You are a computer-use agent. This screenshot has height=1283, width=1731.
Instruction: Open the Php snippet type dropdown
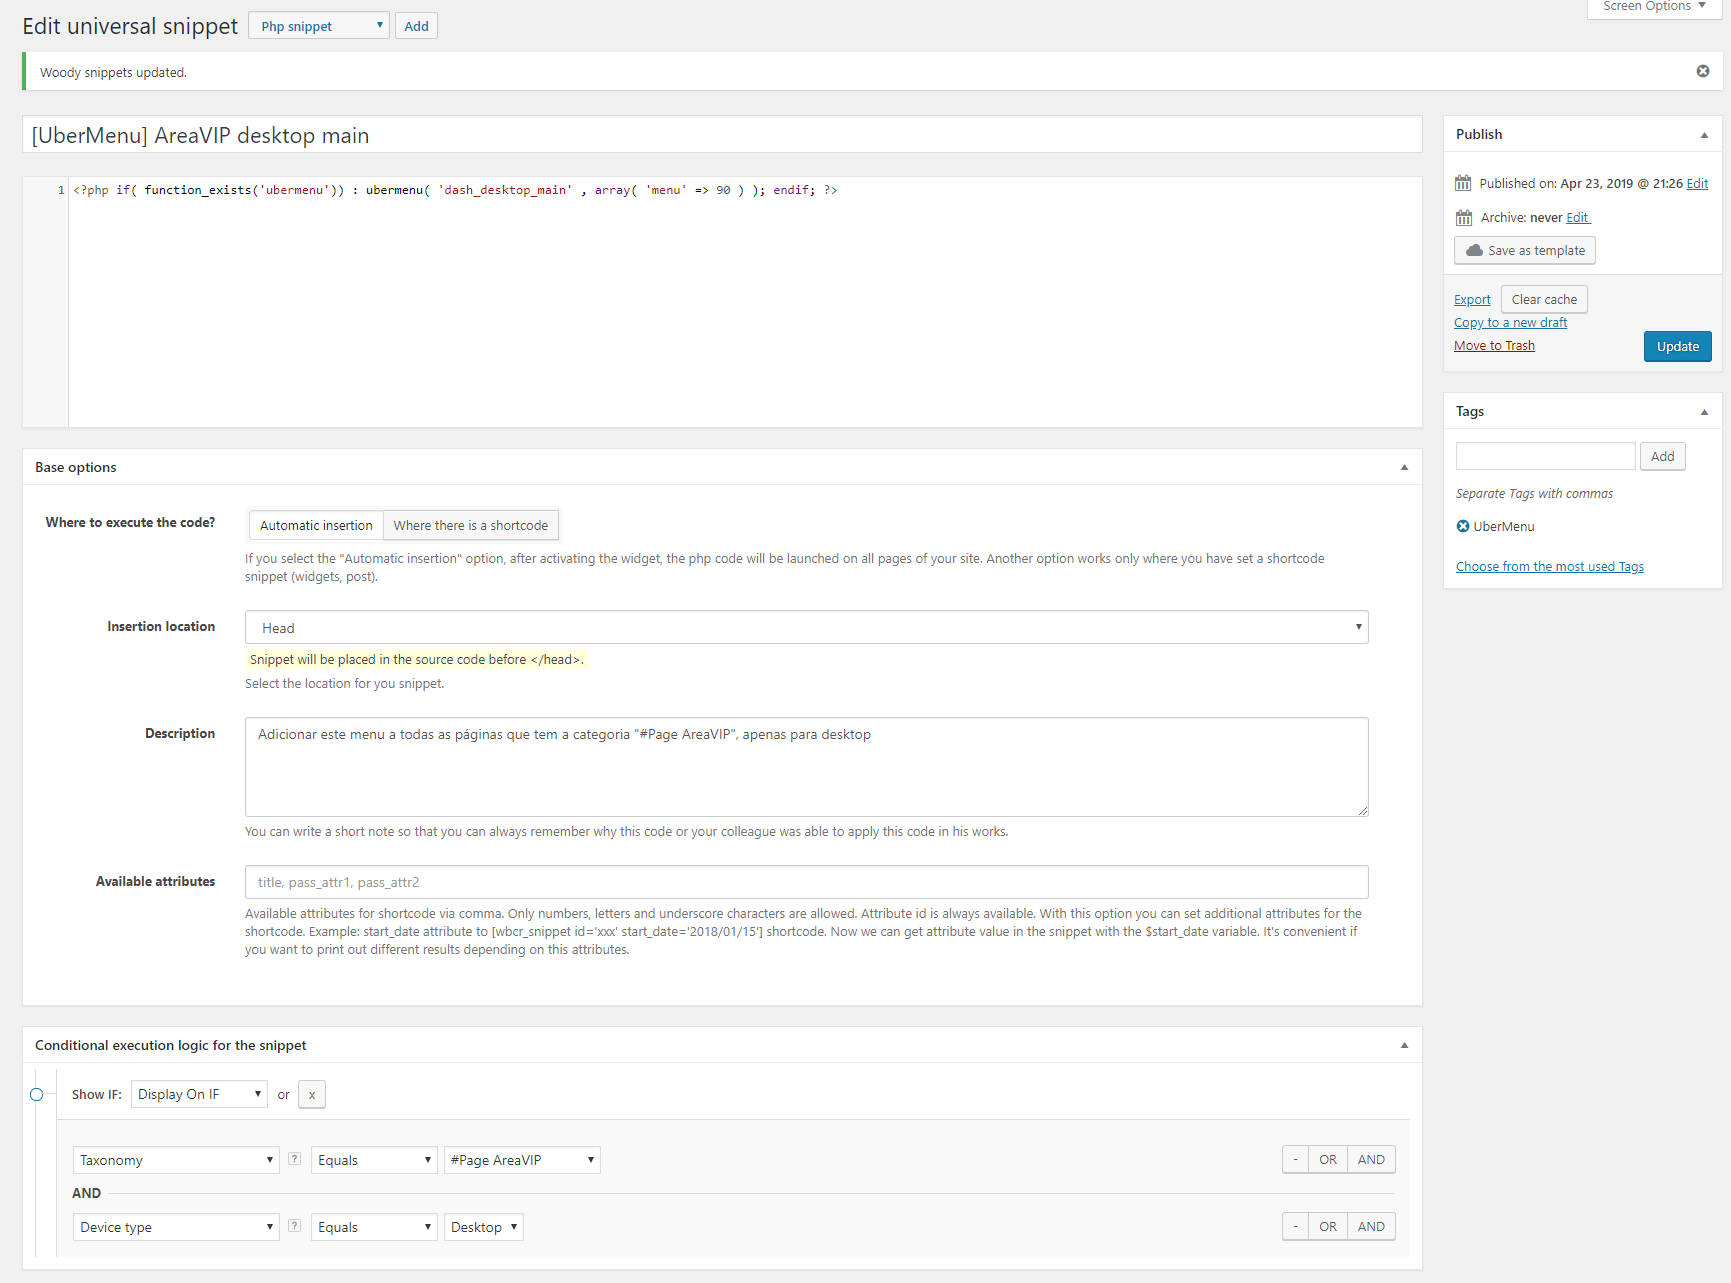(x=319, y=26)
